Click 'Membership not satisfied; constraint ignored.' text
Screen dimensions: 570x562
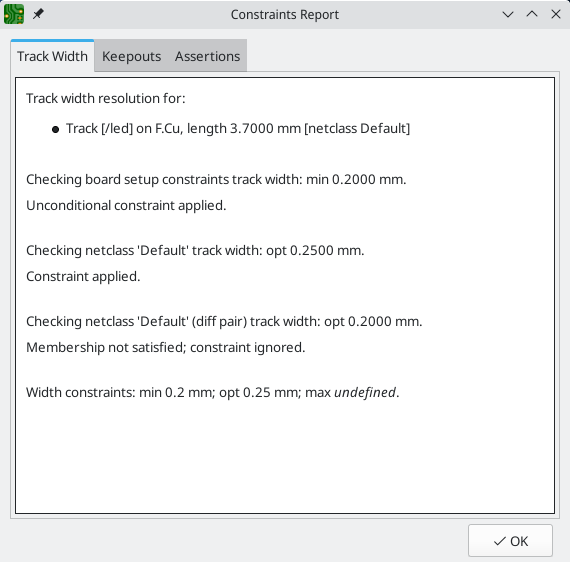(x=166, y=348)
